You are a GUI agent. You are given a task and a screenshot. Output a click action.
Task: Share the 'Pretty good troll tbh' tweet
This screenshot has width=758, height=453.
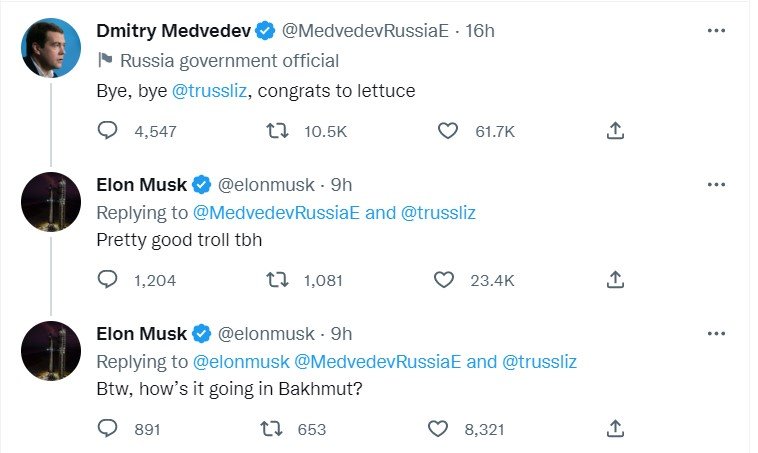click(616, 280)
